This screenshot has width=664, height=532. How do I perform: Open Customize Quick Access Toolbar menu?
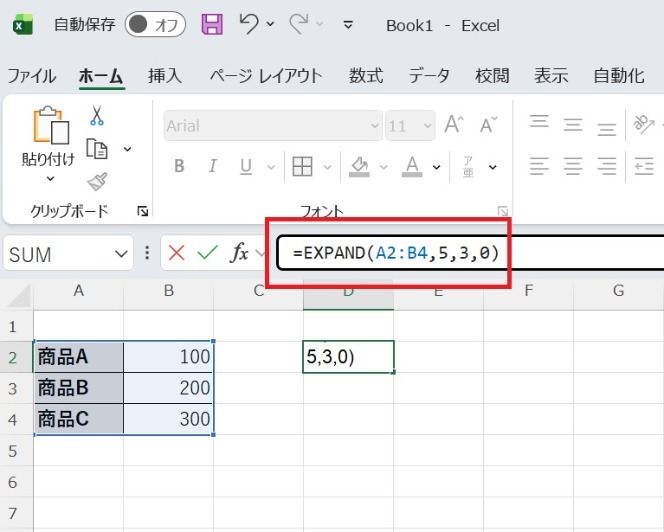(348, 25)
